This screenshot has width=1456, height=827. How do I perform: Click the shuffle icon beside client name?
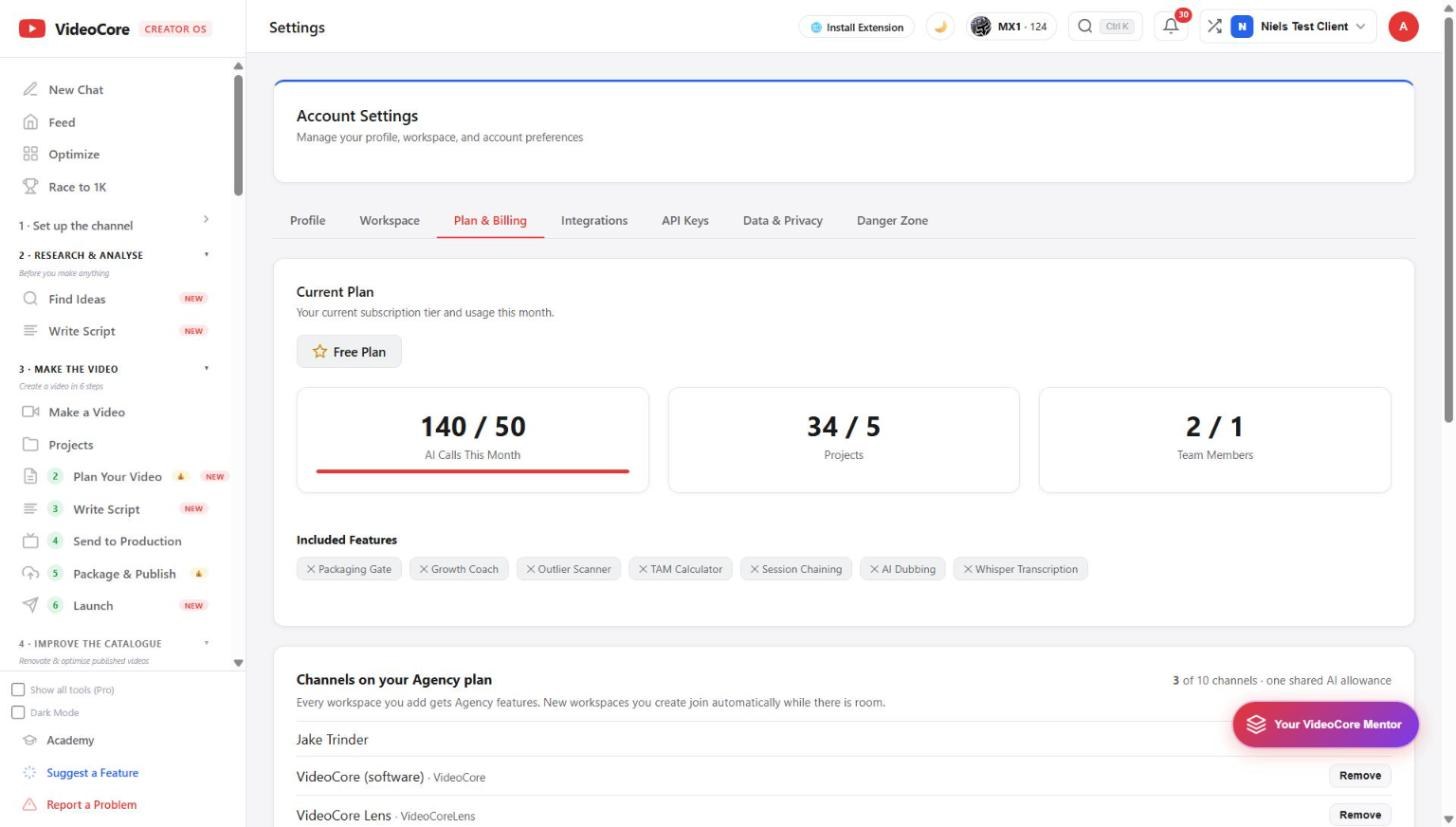(1214, 27)
